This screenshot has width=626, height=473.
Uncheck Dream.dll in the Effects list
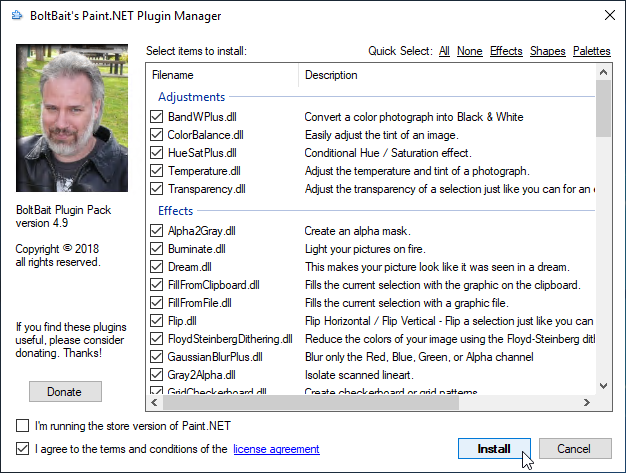click(x=156, y=267)
